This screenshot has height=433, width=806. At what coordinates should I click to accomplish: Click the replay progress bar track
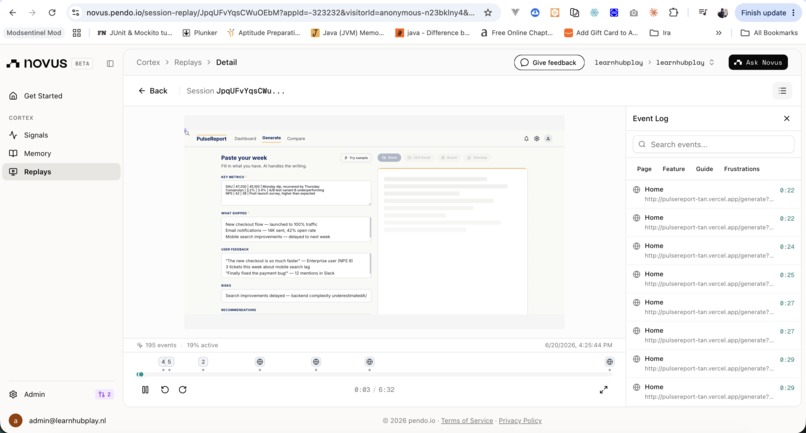(374, 374)
